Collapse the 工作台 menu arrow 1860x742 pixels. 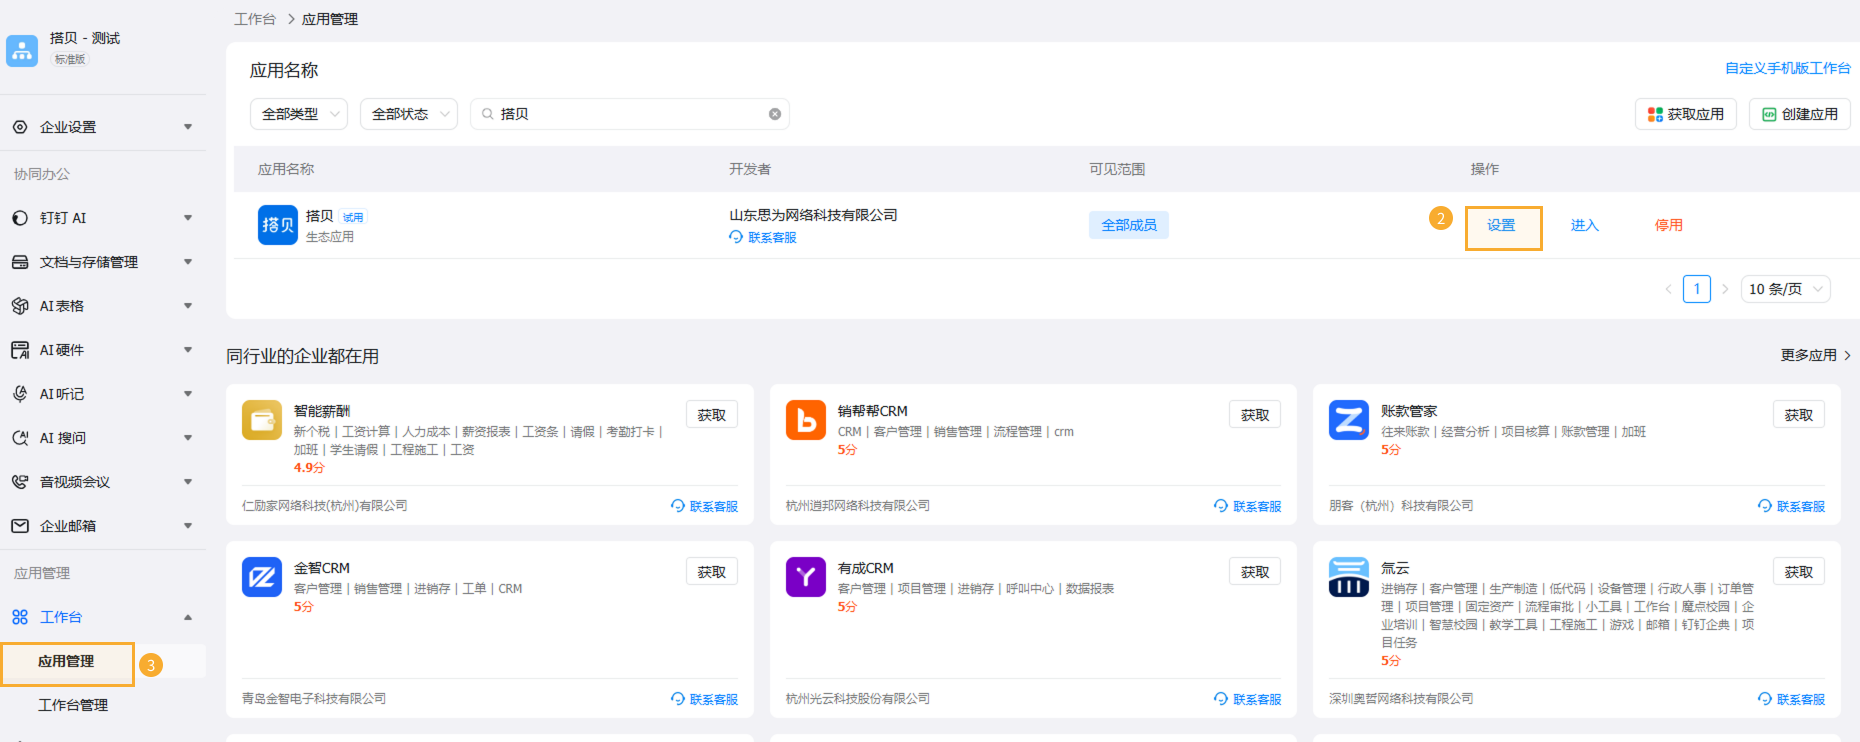(188, 617)
